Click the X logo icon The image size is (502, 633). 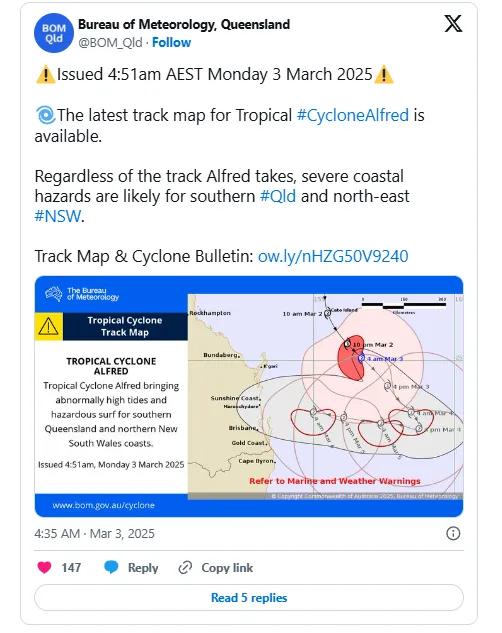453,23
